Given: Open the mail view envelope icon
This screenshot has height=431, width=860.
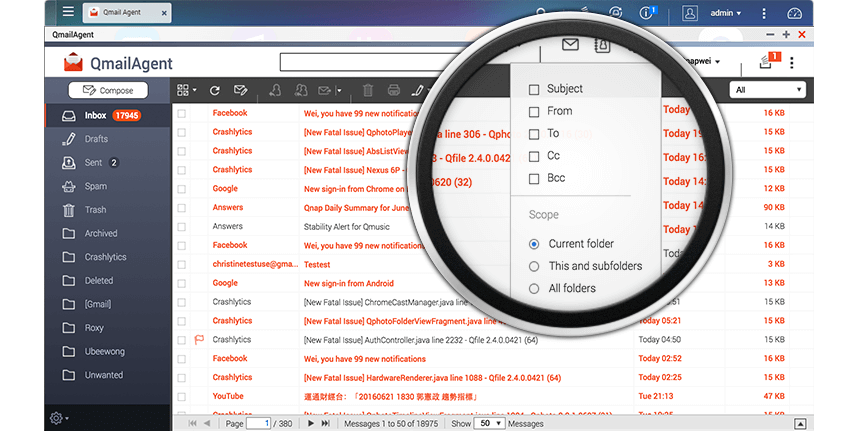Looking at the screenshot, I should [570, 44].
